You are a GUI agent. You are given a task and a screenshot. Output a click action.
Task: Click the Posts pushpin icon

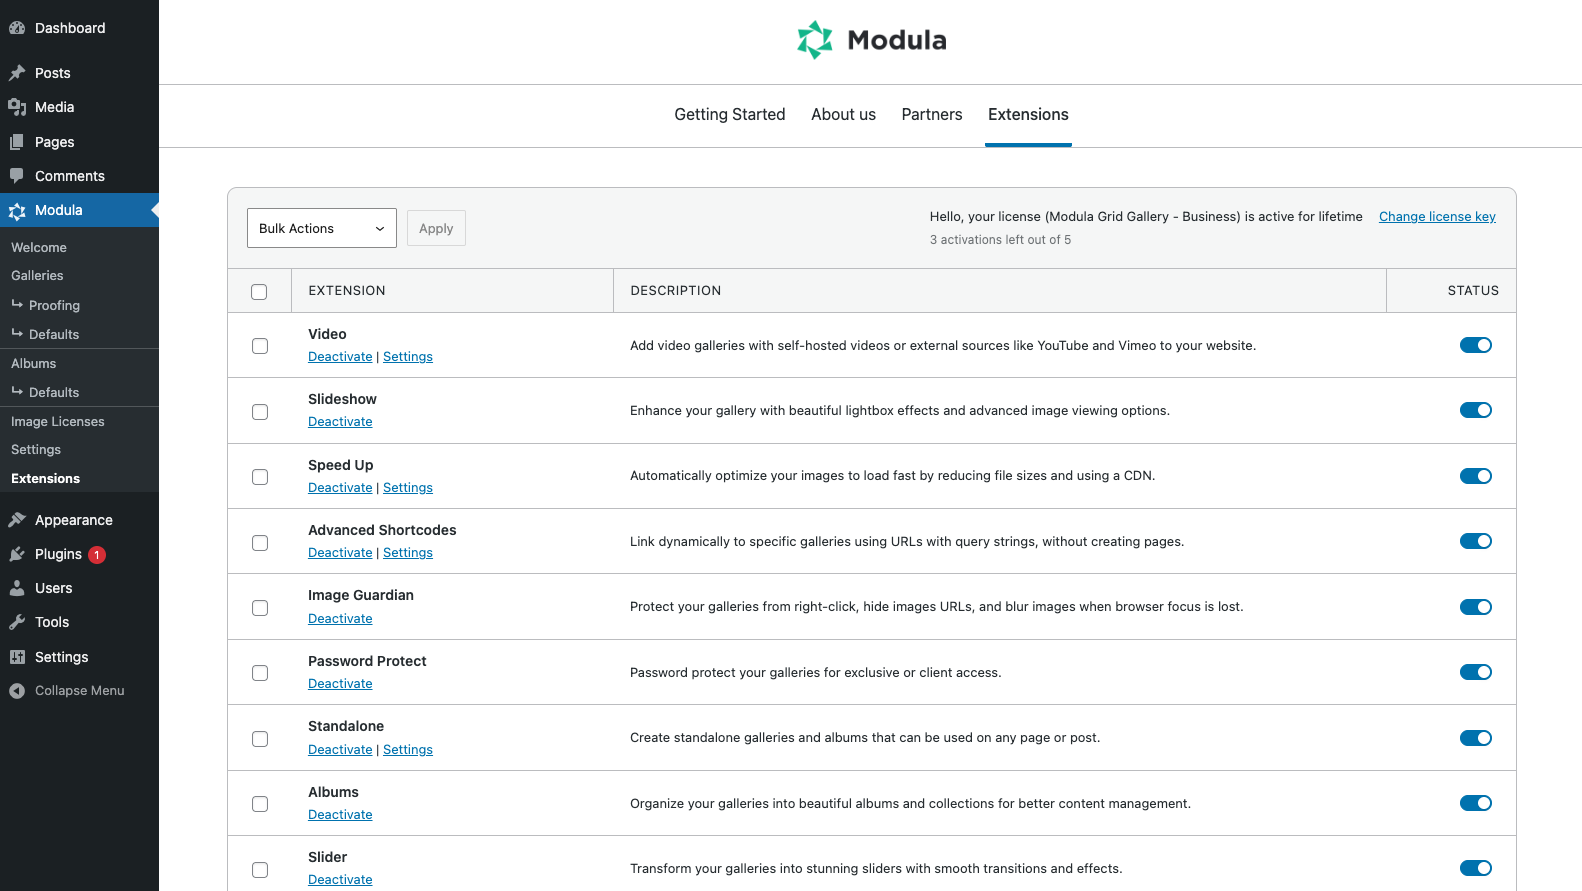17,73
